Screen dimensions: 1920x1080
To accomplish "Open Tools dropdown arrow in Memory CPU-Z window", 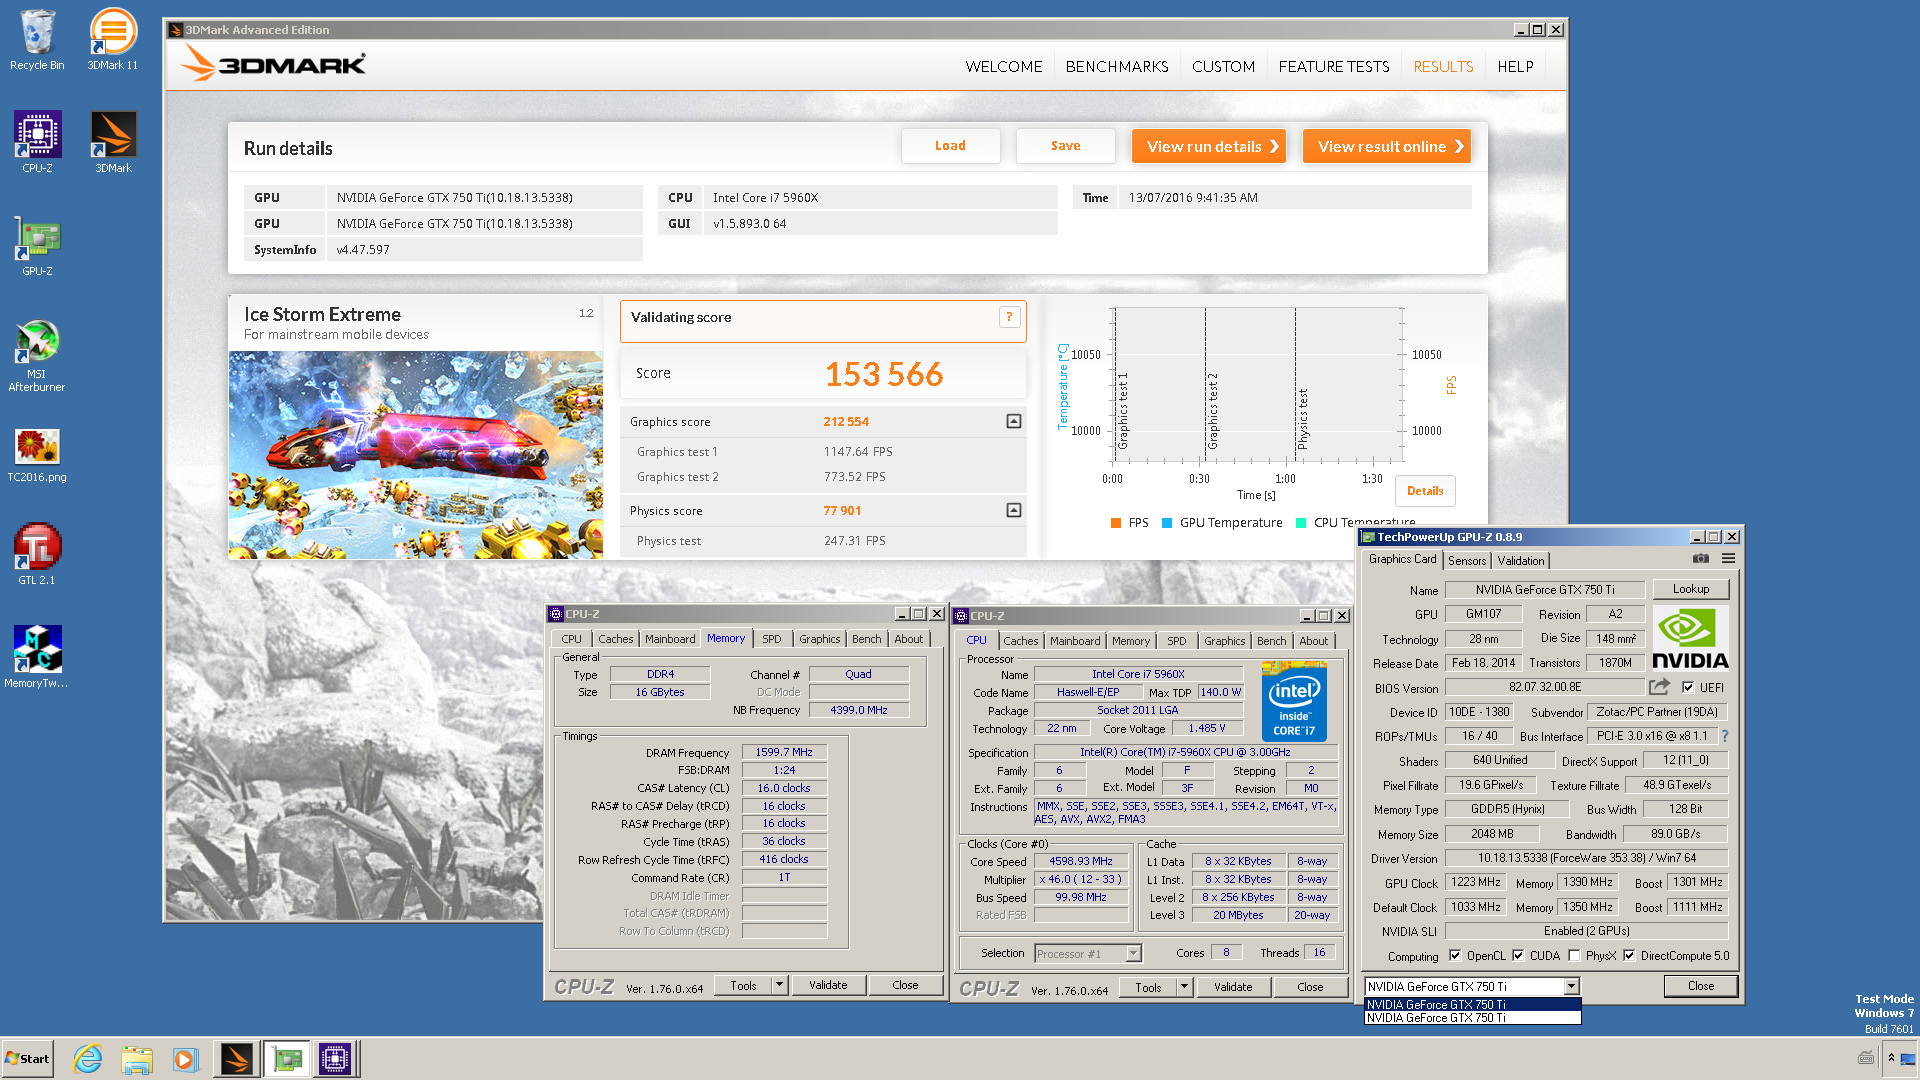I will coord(779,985).
